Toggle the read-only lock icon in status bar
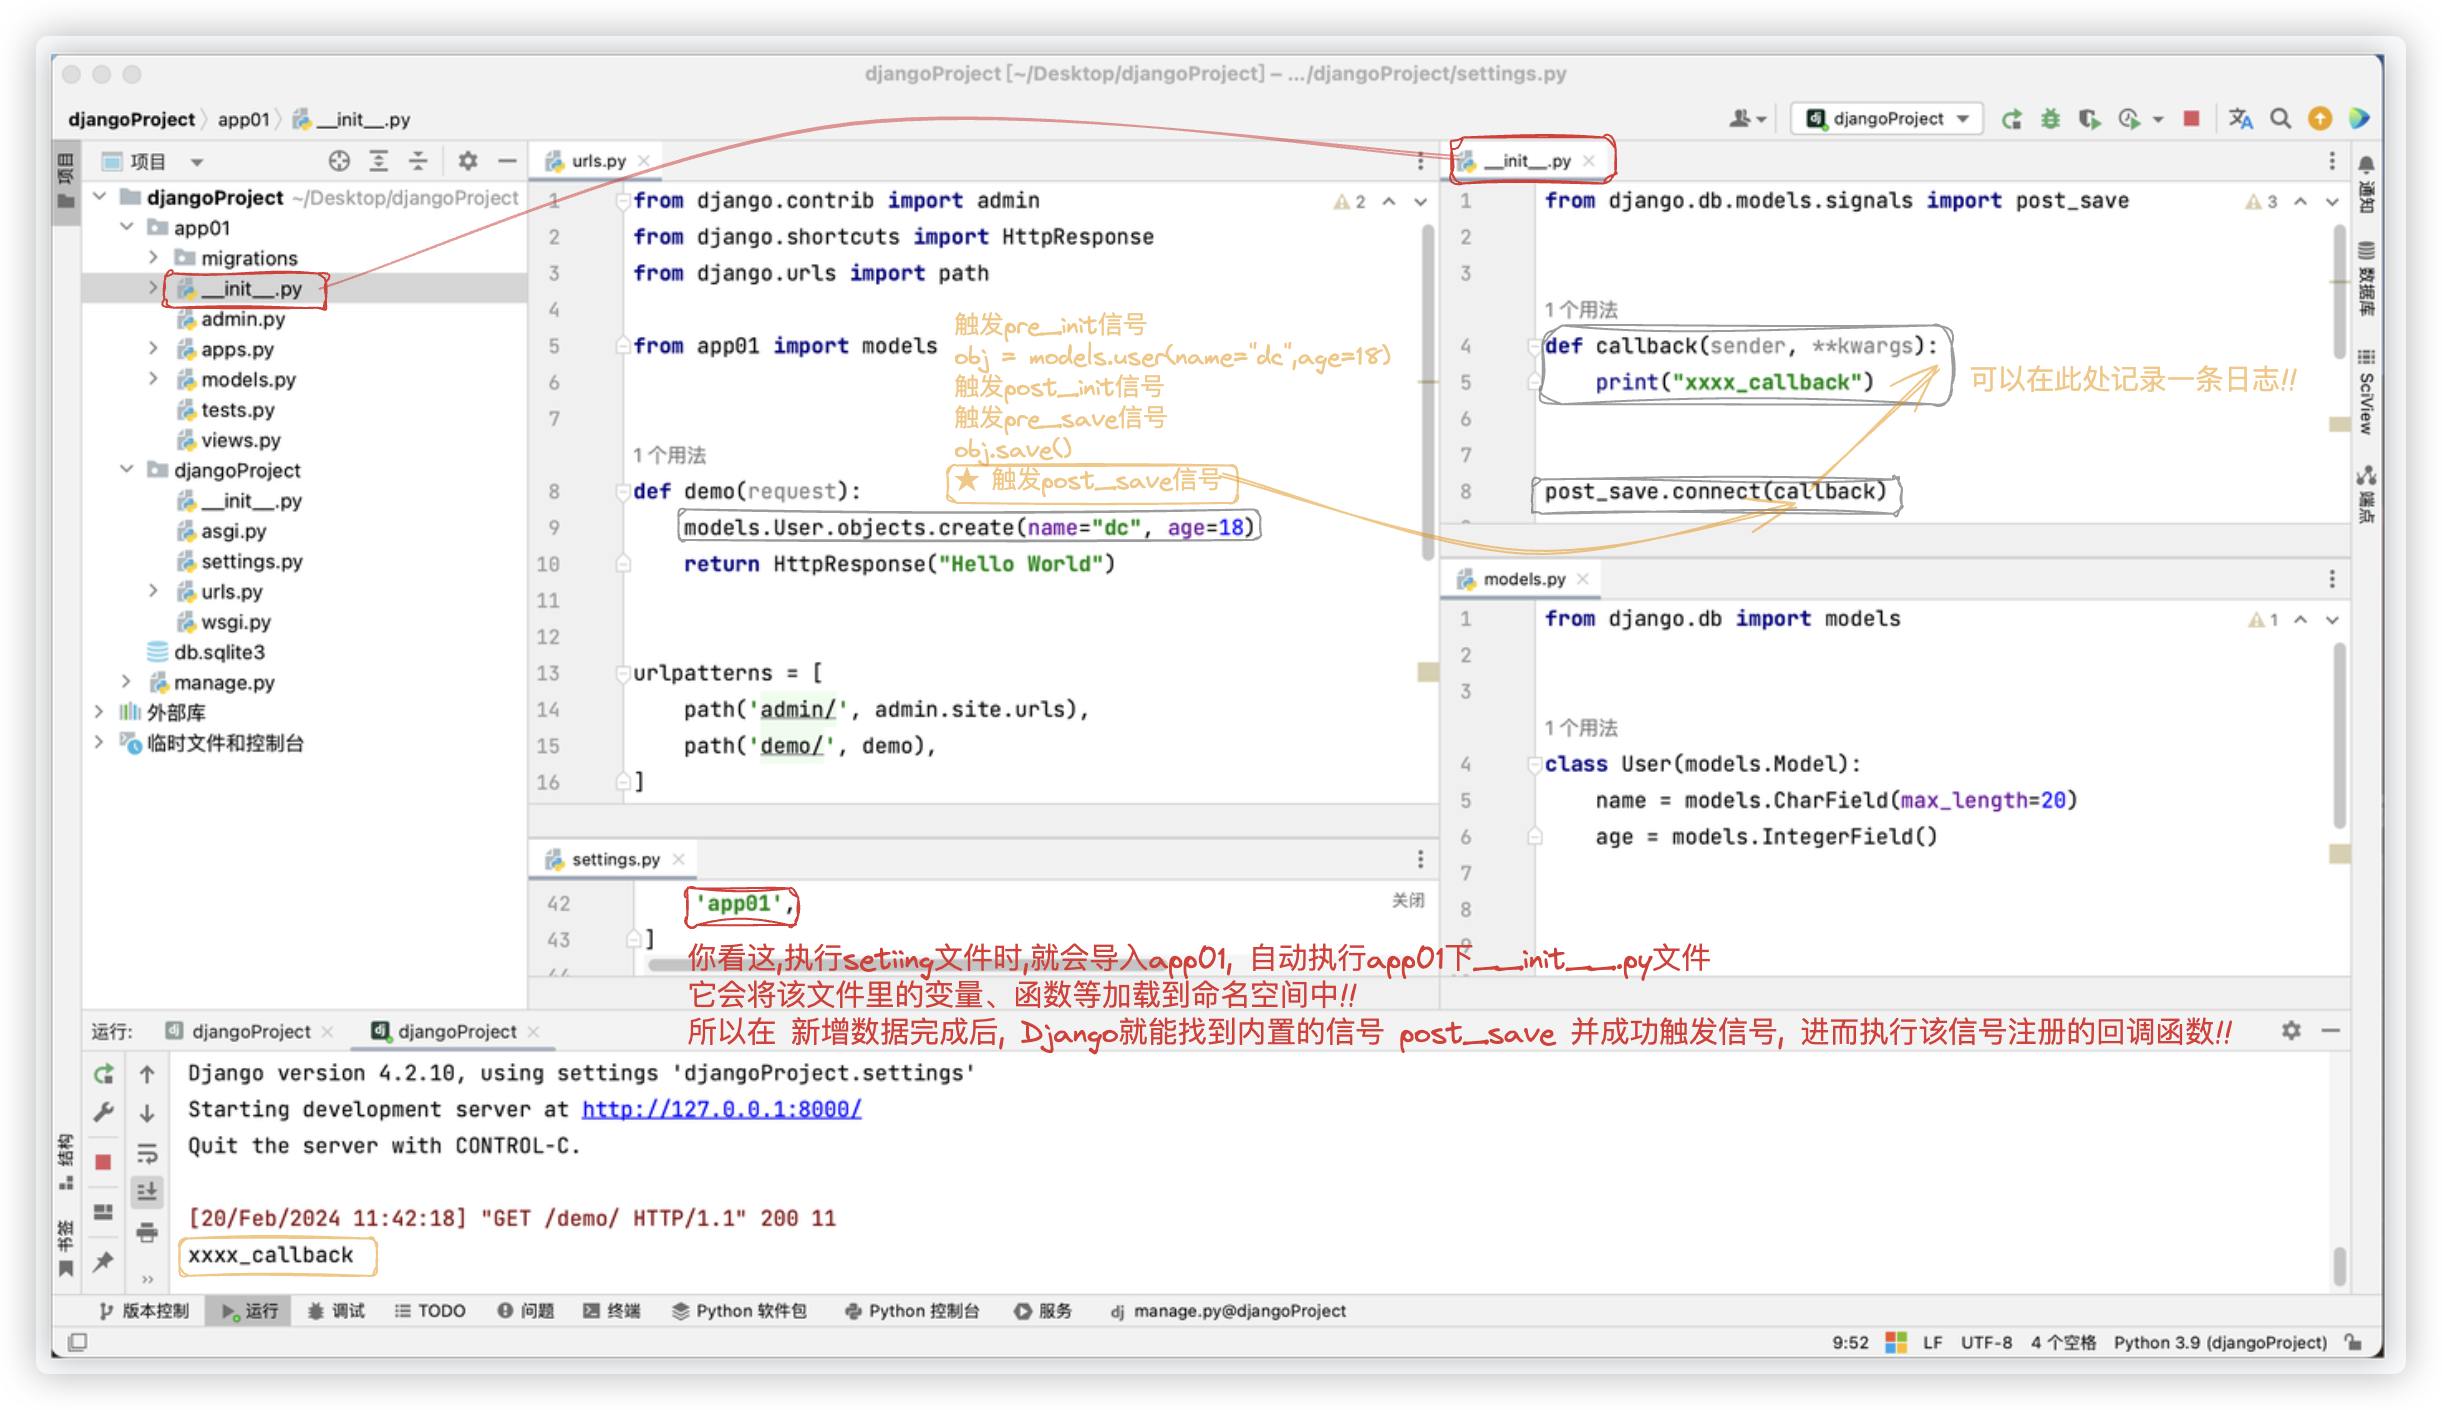Screen dimensions: 2442x1410 (x=2353, y=1342)
